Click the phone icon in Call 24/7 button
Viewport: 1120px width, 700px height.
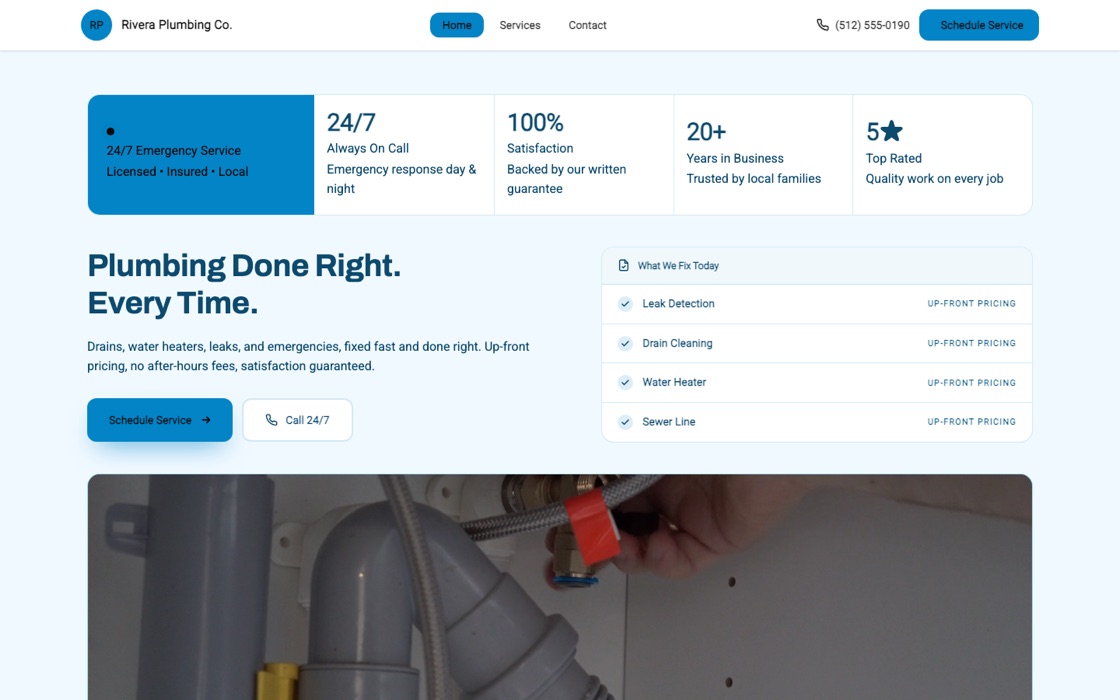(x=271, y=420)
